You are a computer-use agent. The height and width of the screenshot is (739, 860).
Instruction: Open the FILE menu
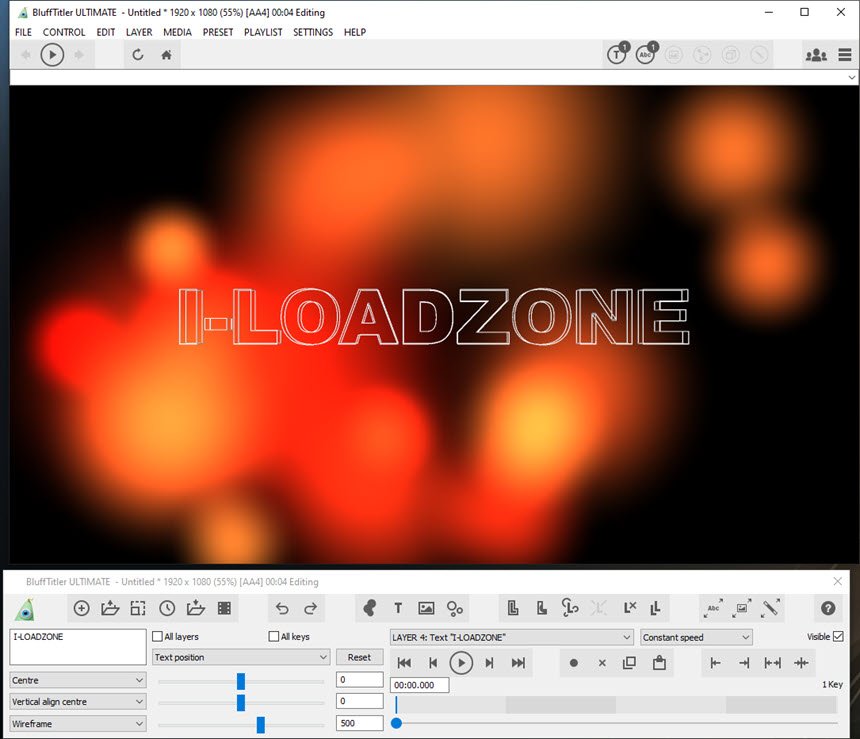(23, 32)
